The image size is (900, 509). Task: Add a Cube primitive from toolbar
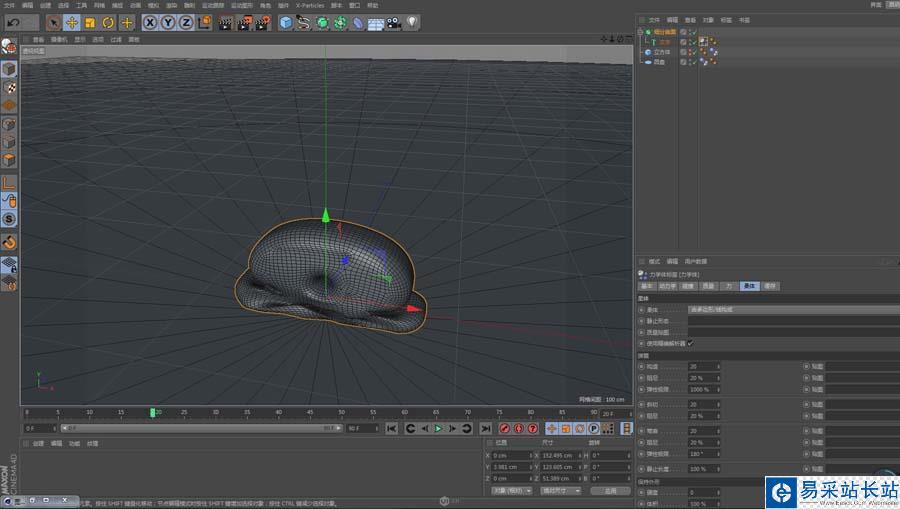click(x=286, y=22)
